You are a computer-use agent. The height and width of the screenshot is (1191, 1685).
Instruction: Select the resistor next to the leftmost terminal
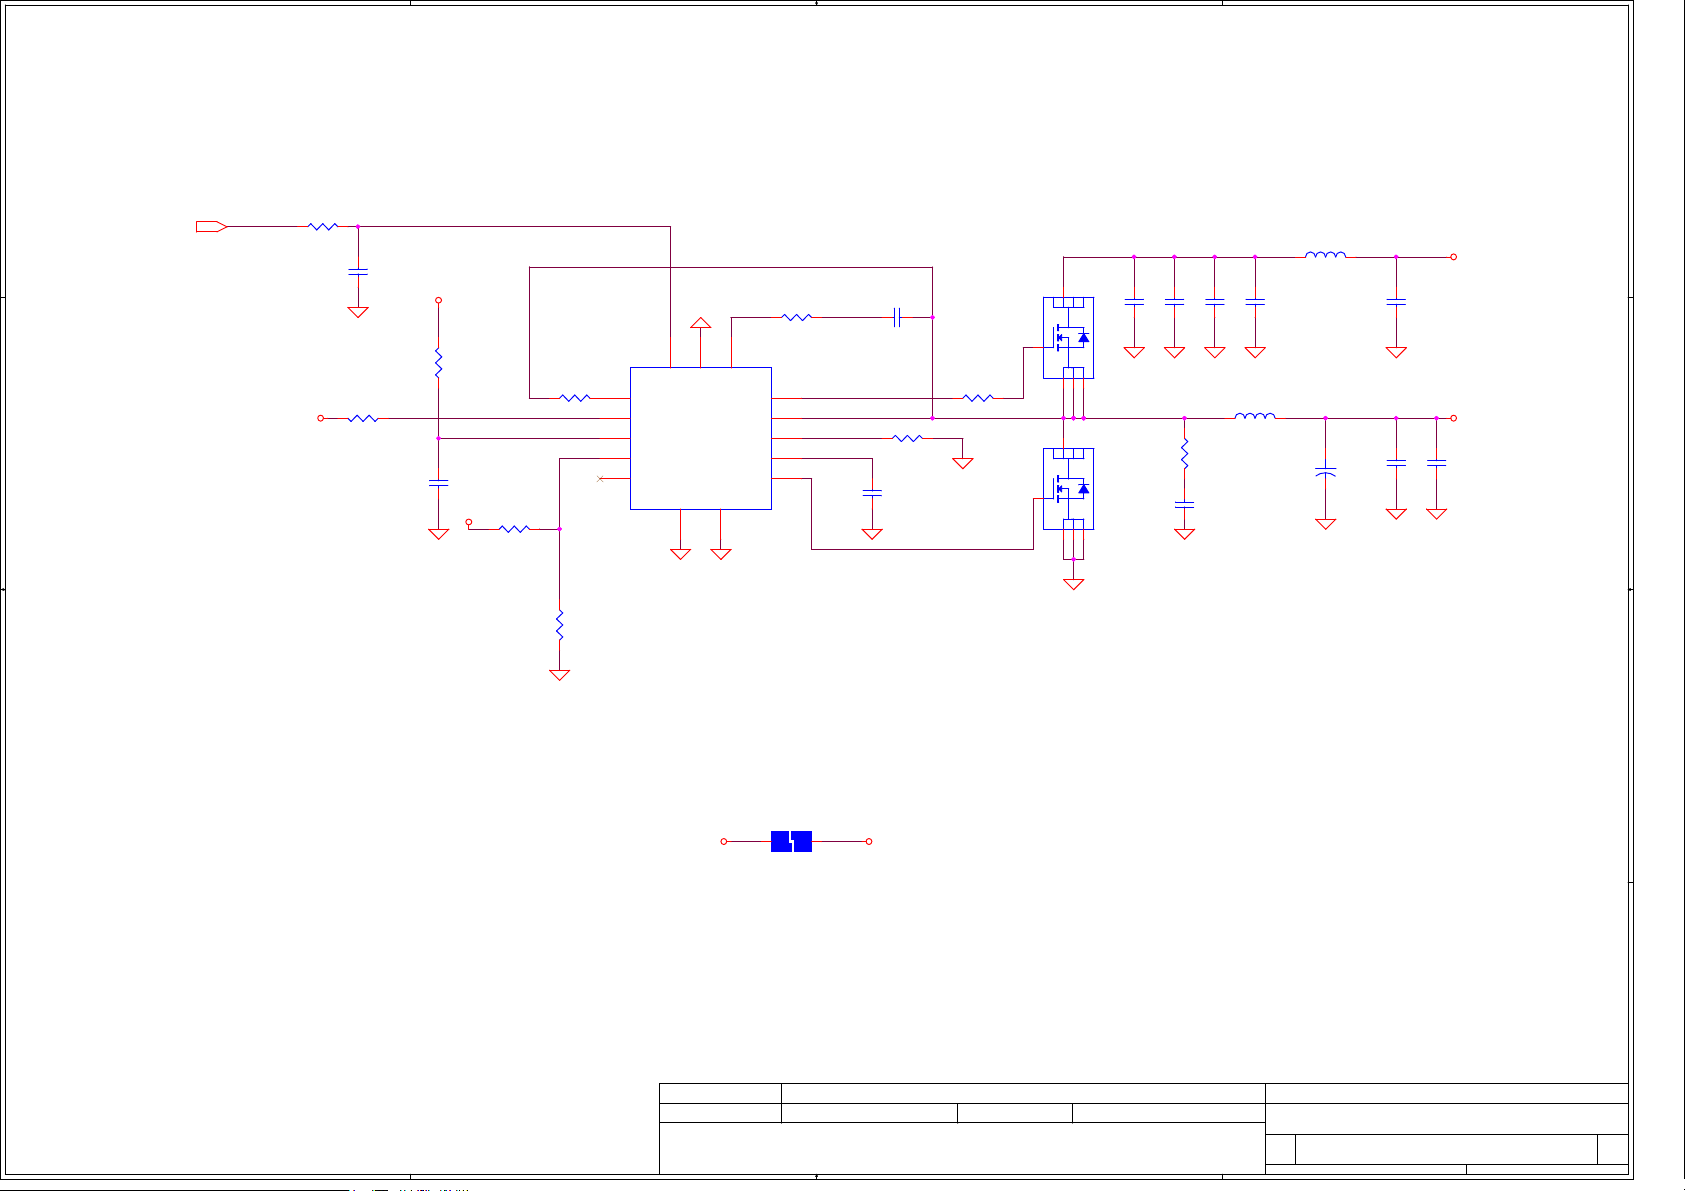(x=363, y=418)
